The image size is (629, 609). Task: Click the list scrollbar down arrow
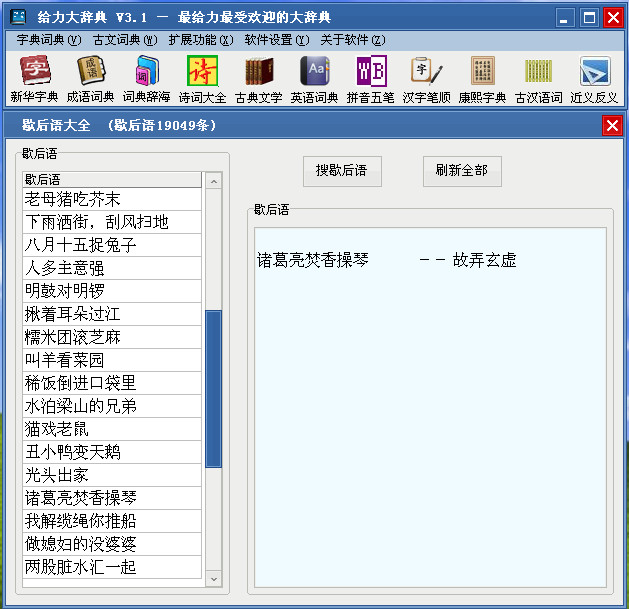[213, 578]
